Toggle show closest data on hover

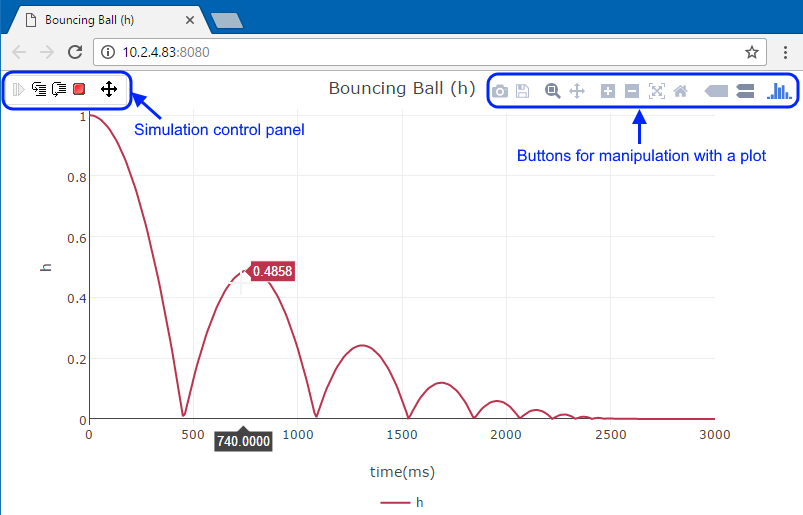716,91
